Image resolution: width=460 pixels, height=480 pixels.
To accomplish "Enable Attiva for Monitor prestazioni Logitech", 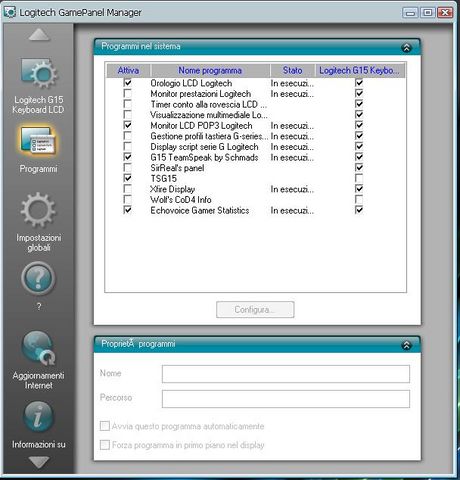I will 127,93.
